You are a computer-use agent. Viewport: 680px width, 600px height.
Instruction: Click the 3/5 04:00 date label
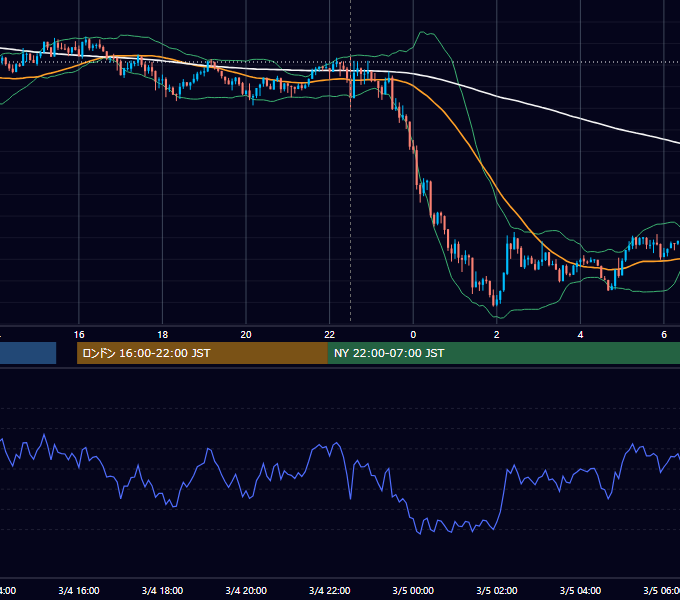point(580,590)
